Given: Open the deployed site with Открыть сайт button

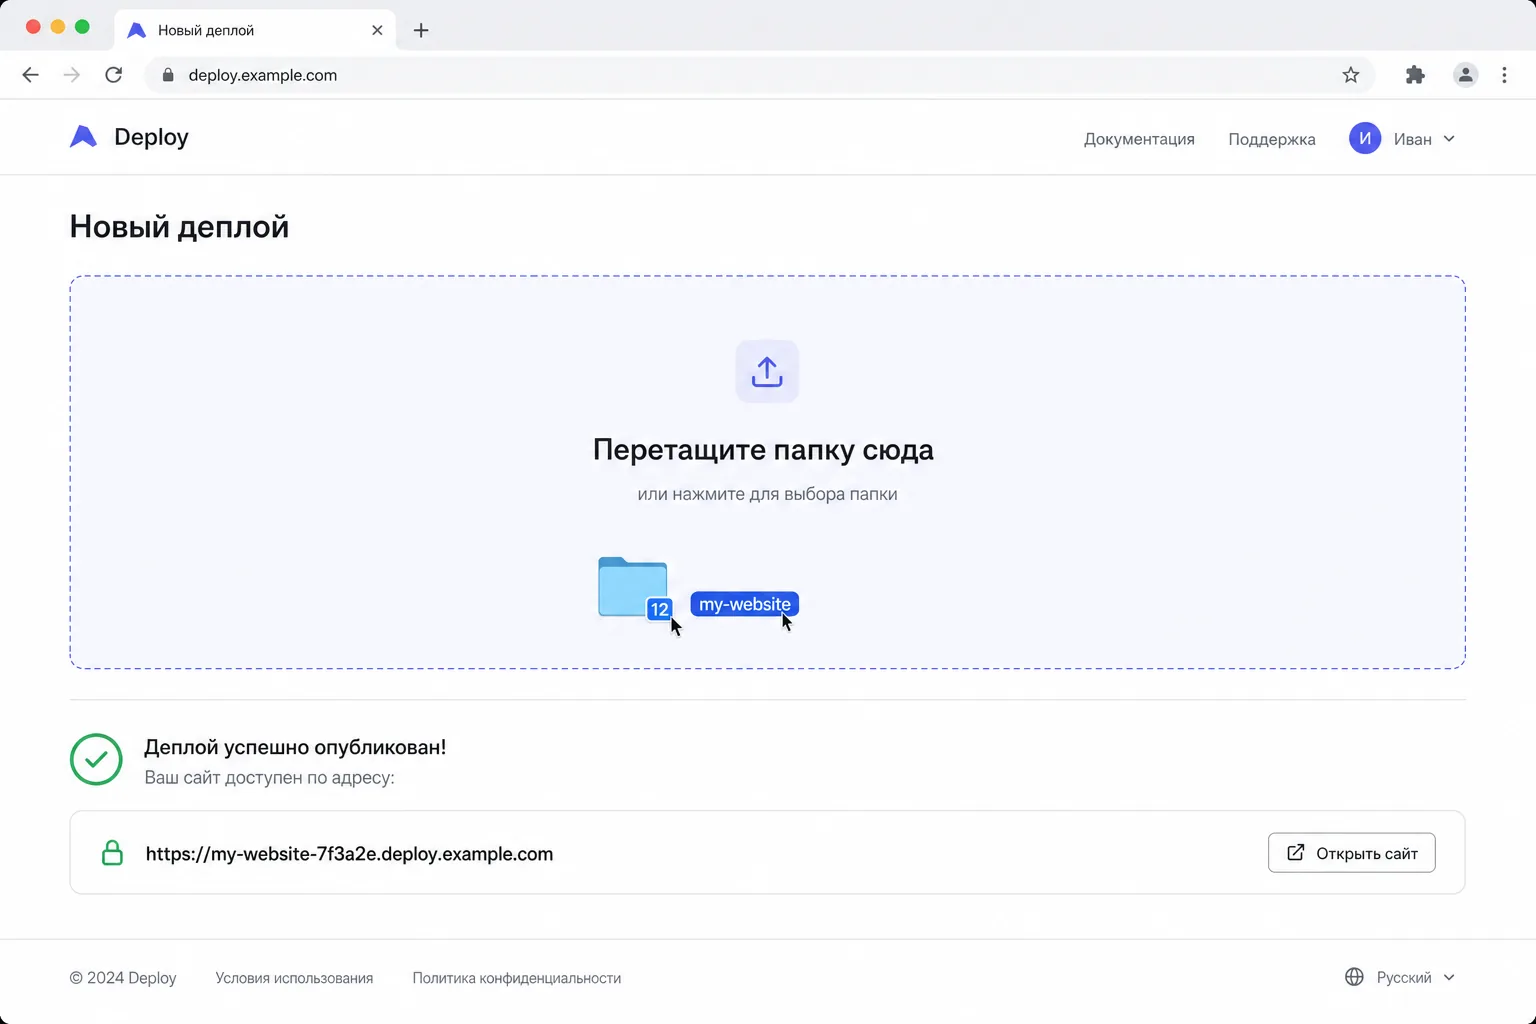Looking at the screenshot, I should tap(1351, 853).
